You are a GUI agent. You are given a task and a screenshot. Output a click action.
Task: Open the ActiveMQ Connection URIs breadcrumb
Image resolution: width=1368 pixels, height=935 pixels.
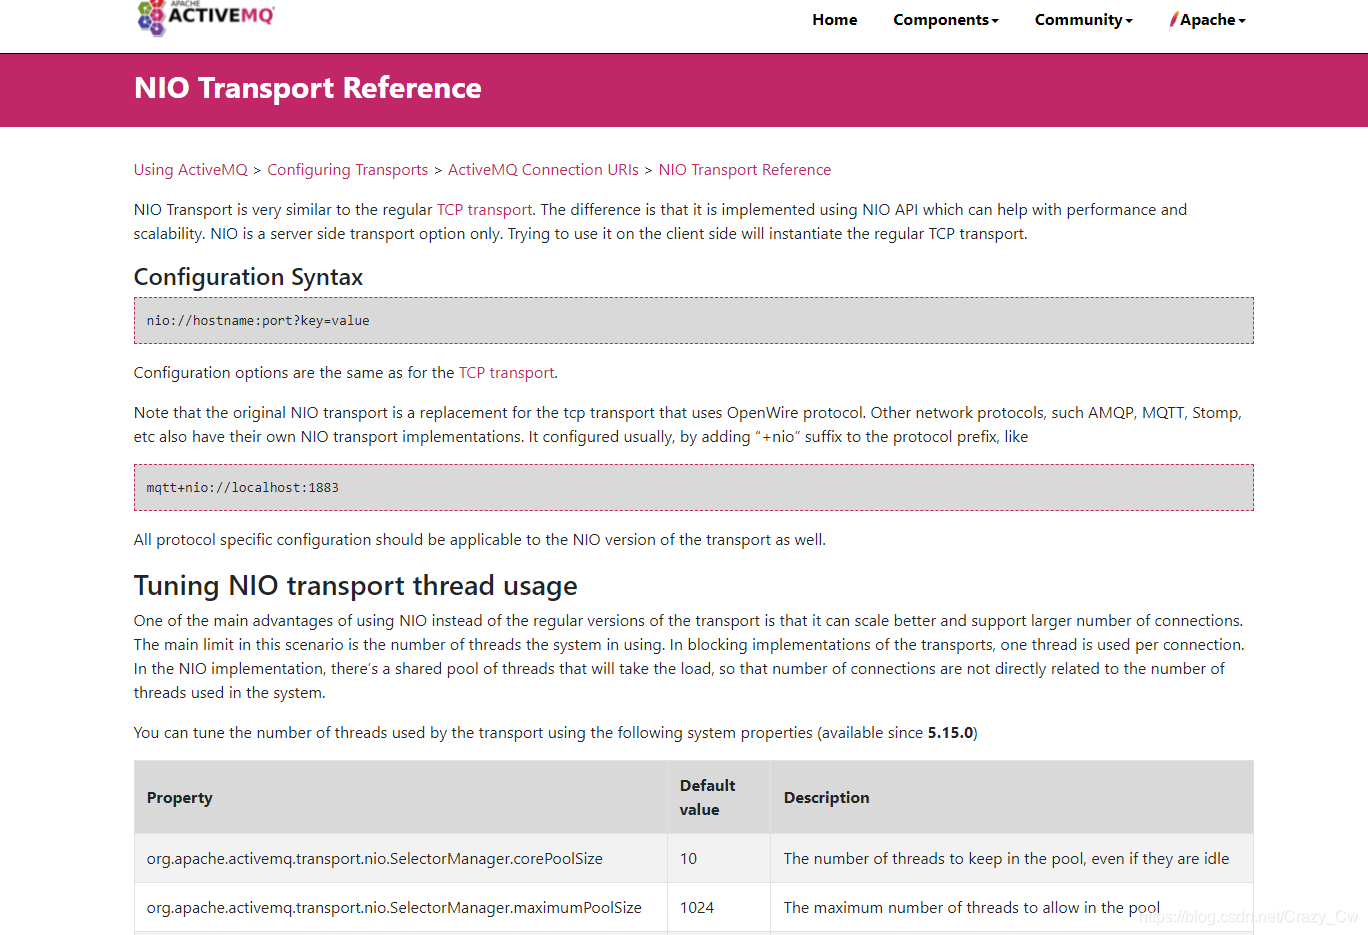pyautogui.click(x=543, y=170)
